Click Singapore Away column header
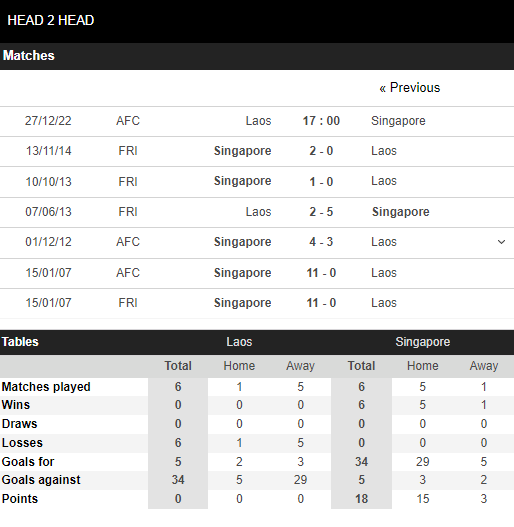Image resolution: width=514 pixels, height=527 pixels. [x=484, y=366]
